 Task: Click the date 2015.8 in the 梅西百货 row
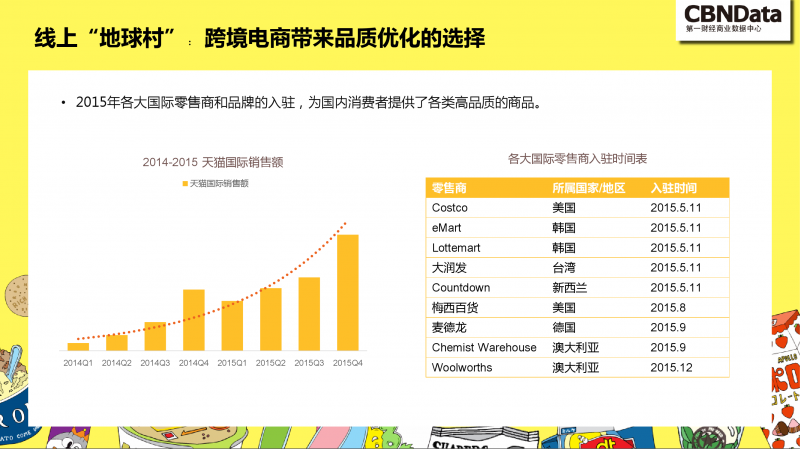(x=668, y=308)
